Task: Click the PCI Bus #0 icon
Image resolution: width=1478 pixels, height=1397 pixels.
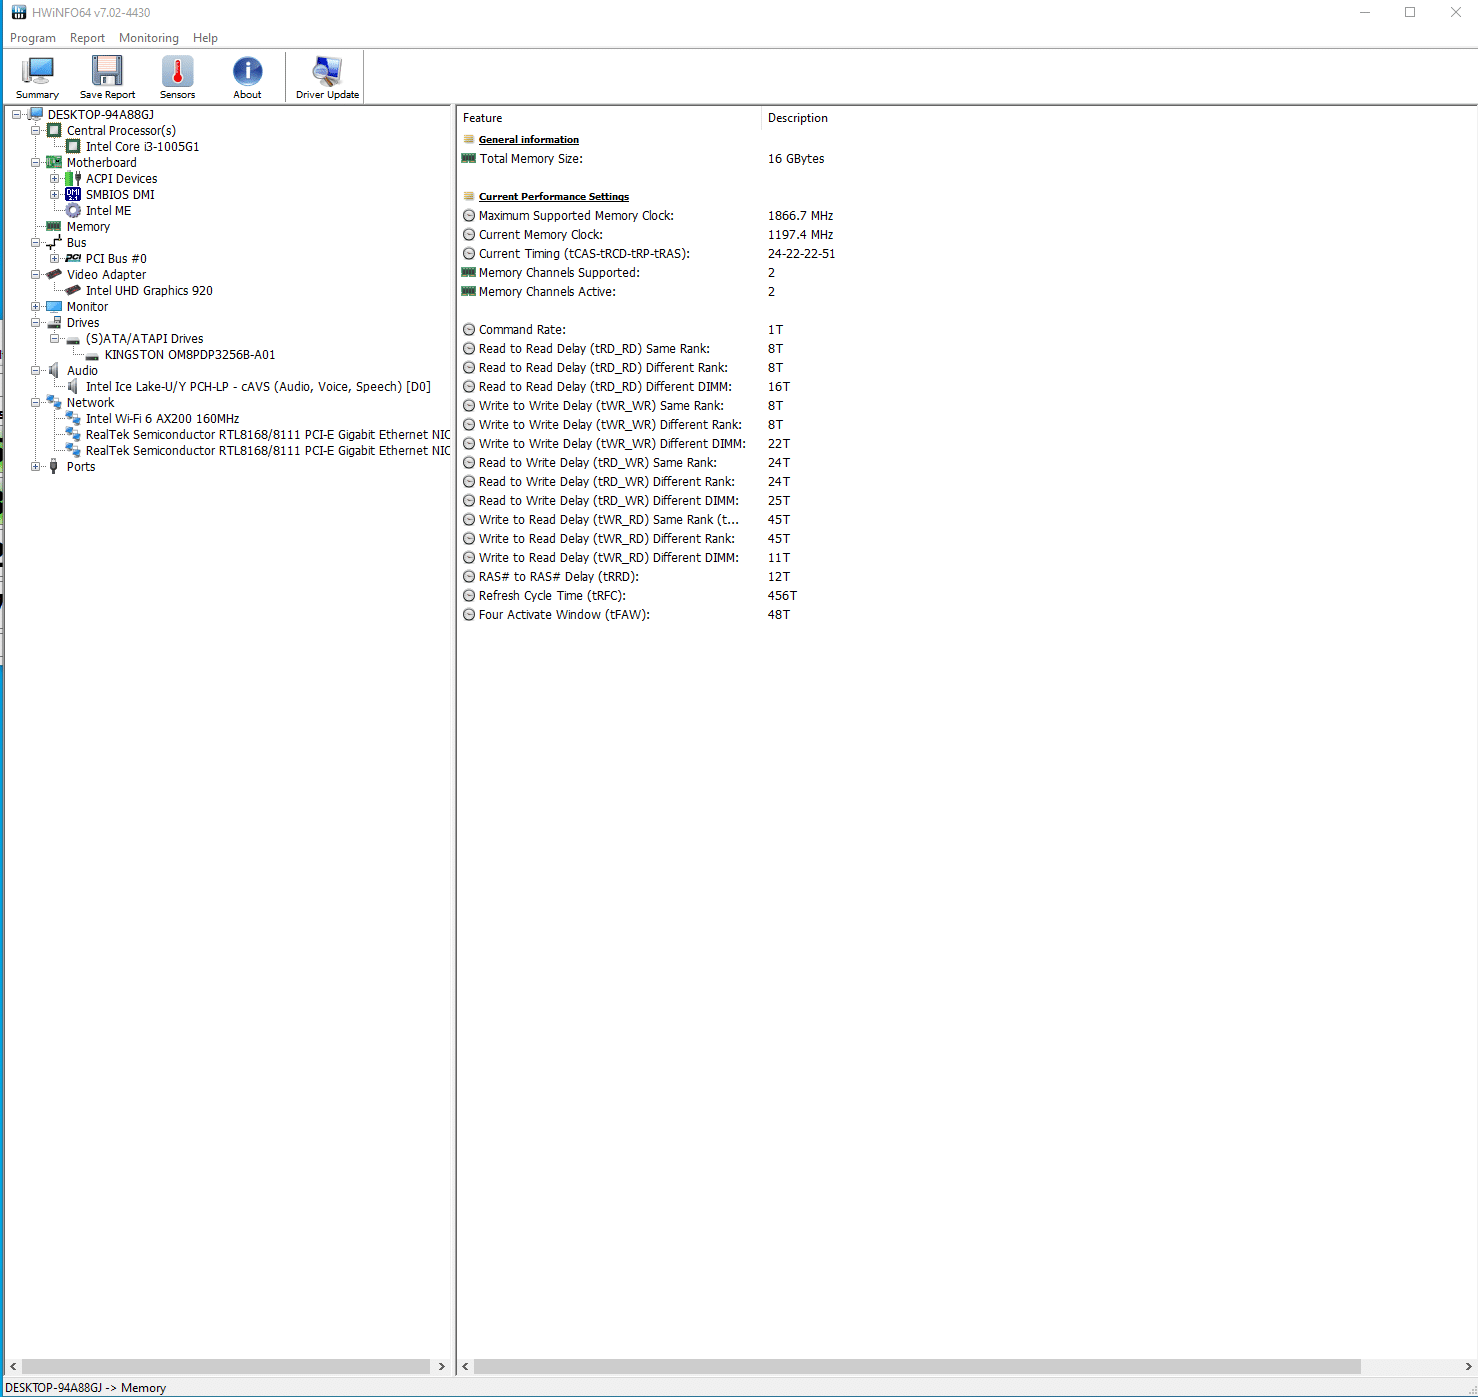Action: [73, 258]
